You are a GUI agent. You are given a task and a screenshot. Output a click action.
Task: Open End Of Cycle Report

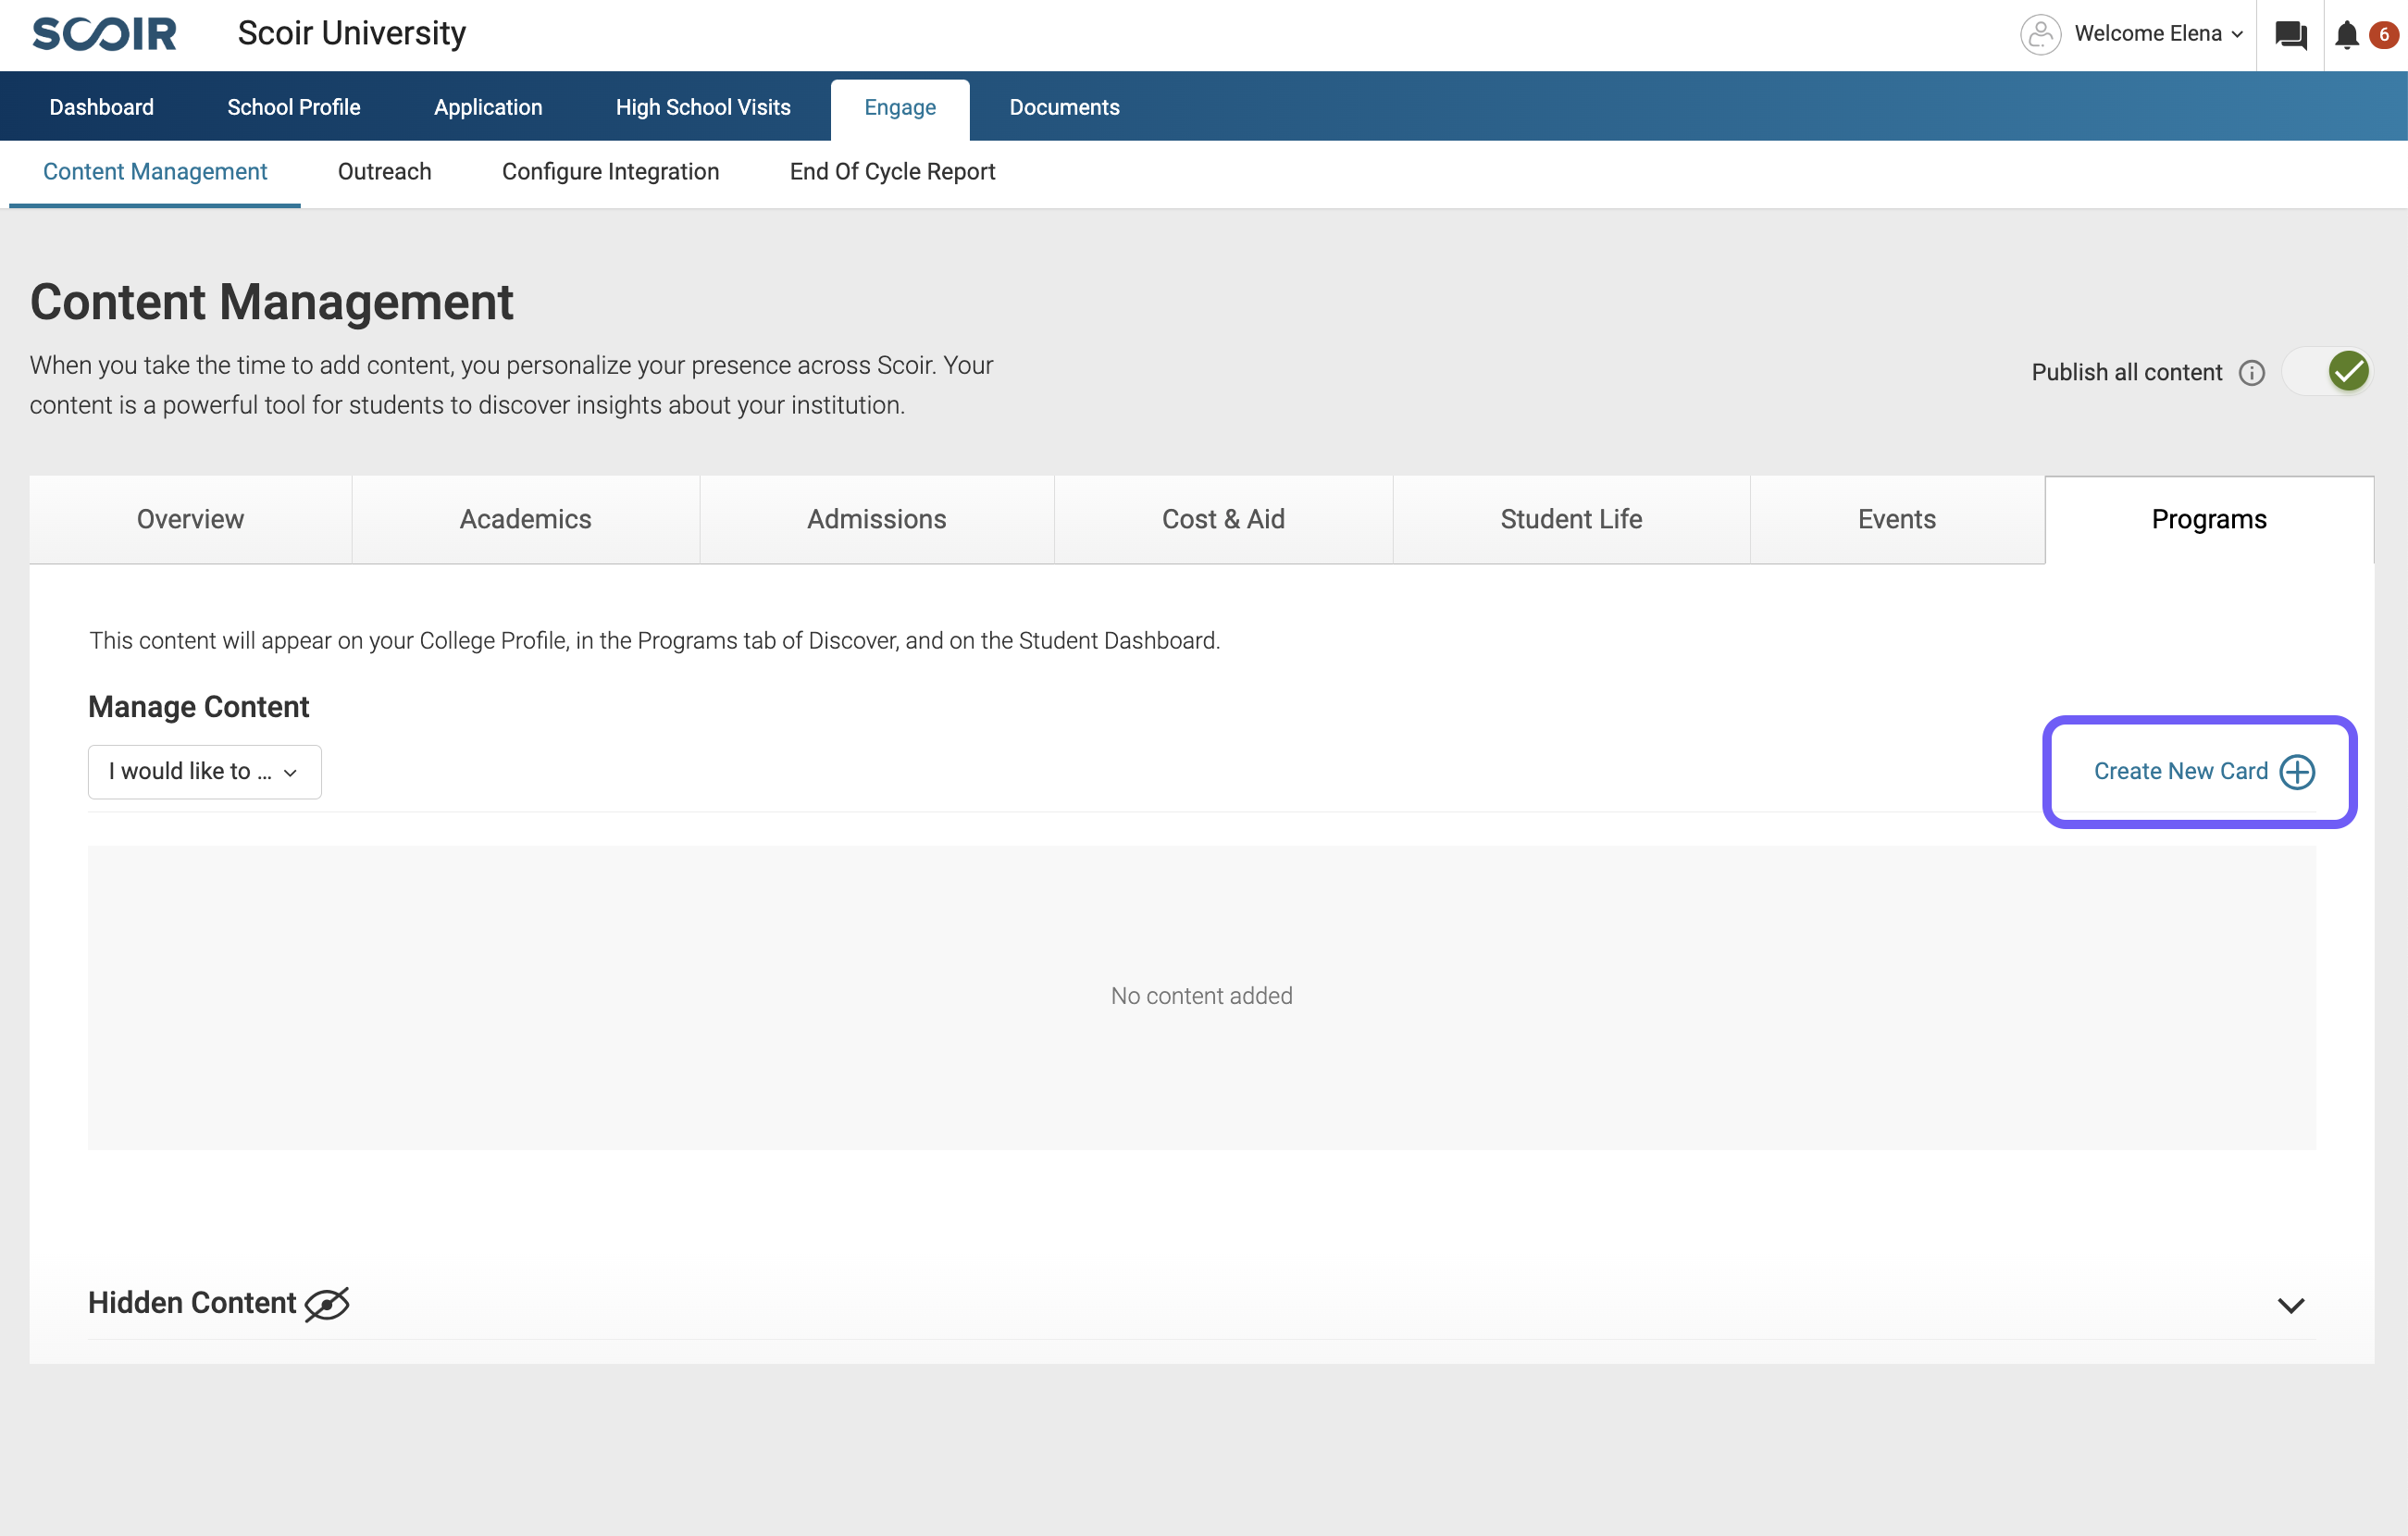click(892, 172)
